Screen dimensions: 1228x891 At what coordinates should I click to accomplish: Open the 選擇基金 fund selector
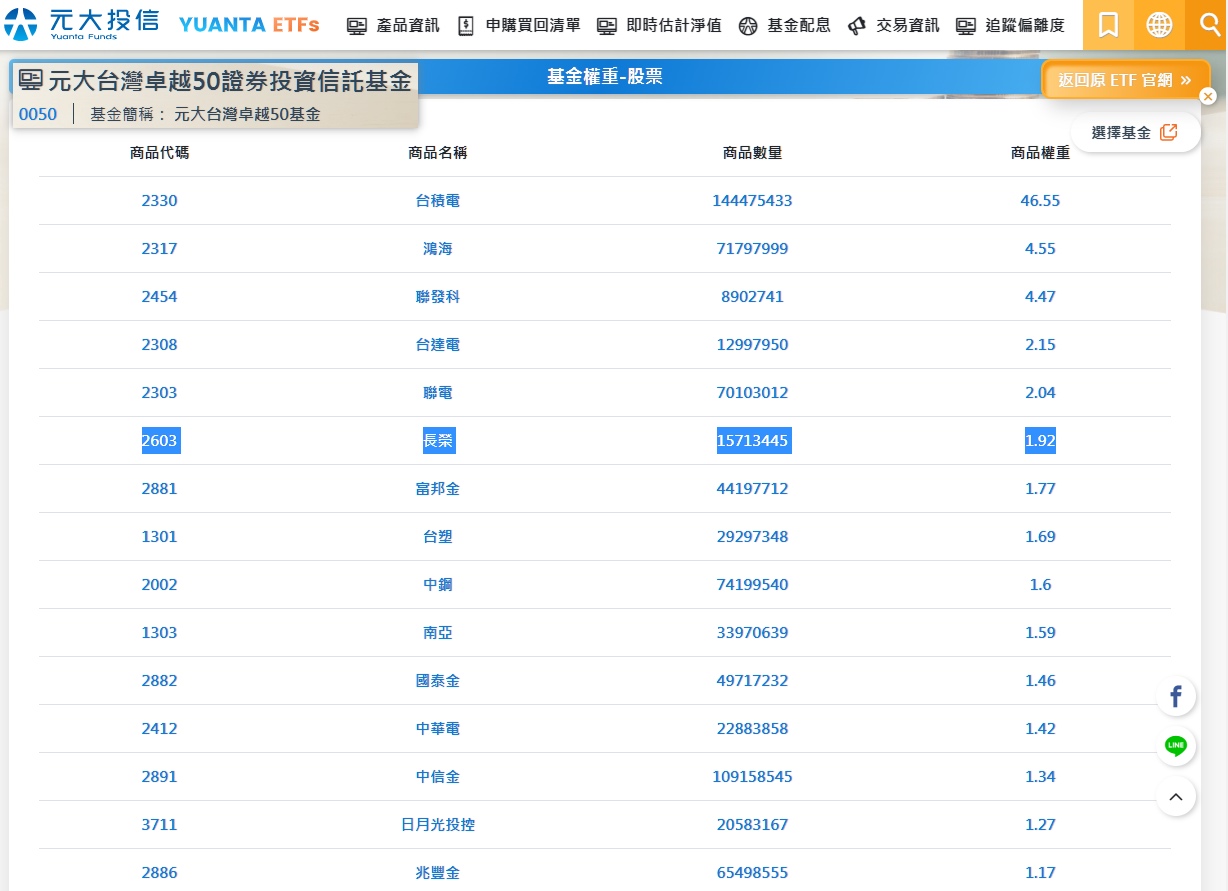[1135, 132]
